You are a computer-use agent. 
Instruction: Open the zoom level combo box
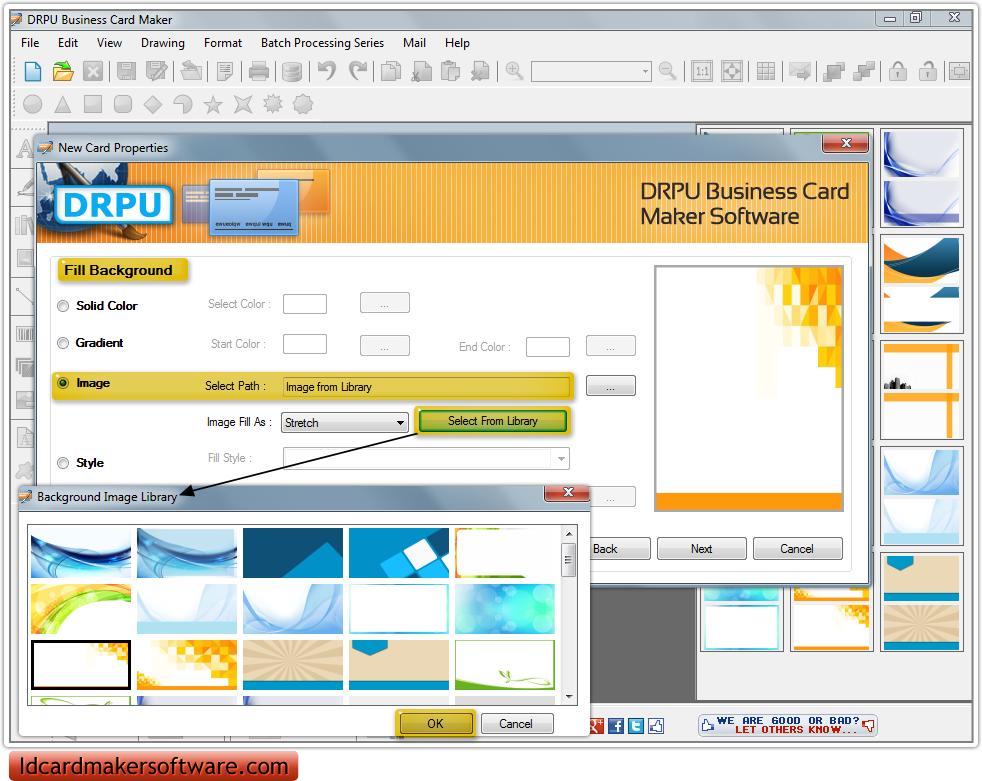590,71
